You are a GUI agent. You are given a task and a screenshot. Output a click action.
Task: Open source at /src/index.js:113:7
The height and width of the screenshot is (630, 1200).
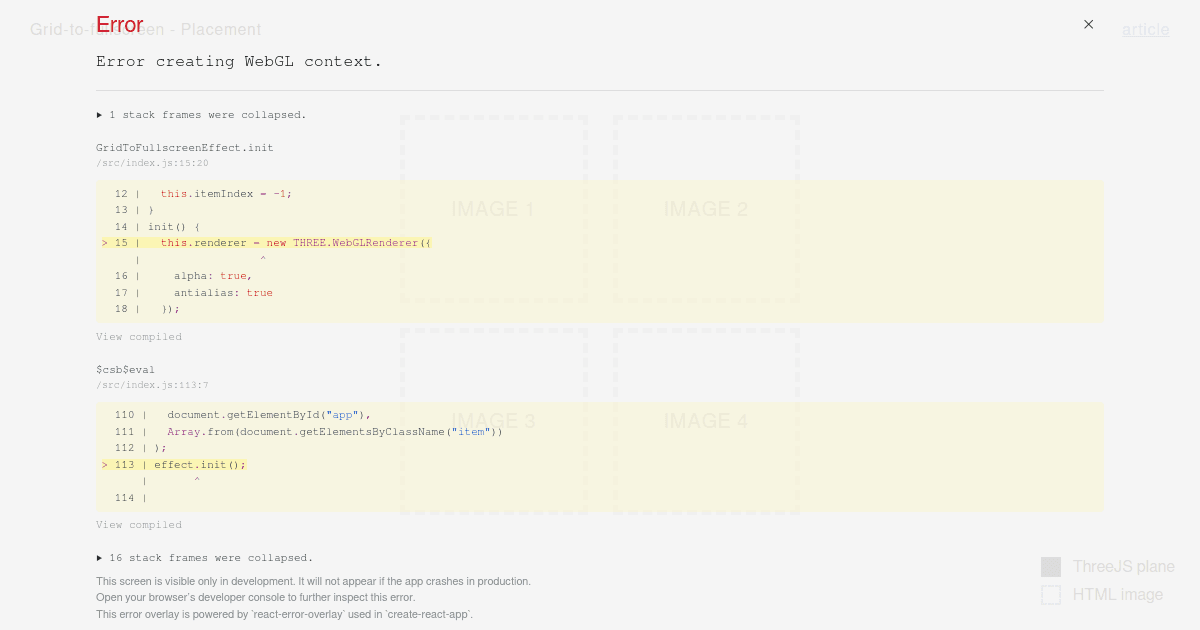152,385
